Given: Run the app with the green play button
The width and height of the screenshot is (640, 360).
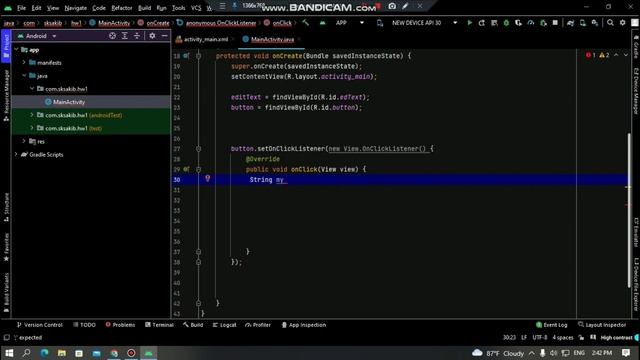Looking at the screenshot, I should point(469,23).
